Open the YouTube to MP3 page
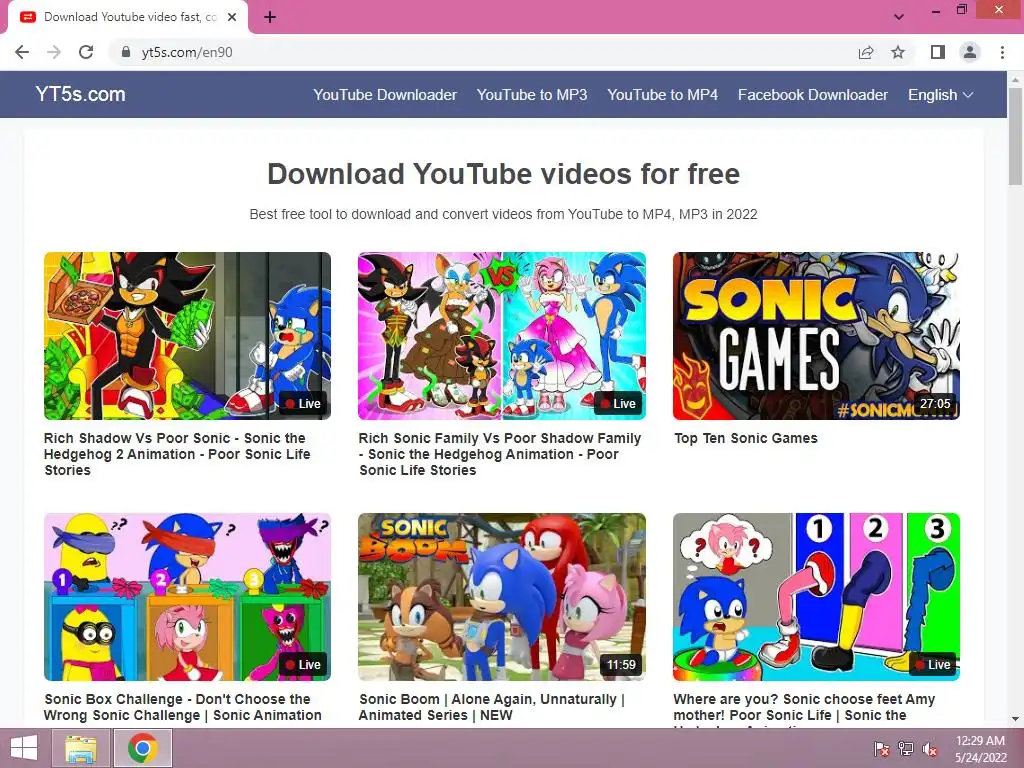 point(532,95)
